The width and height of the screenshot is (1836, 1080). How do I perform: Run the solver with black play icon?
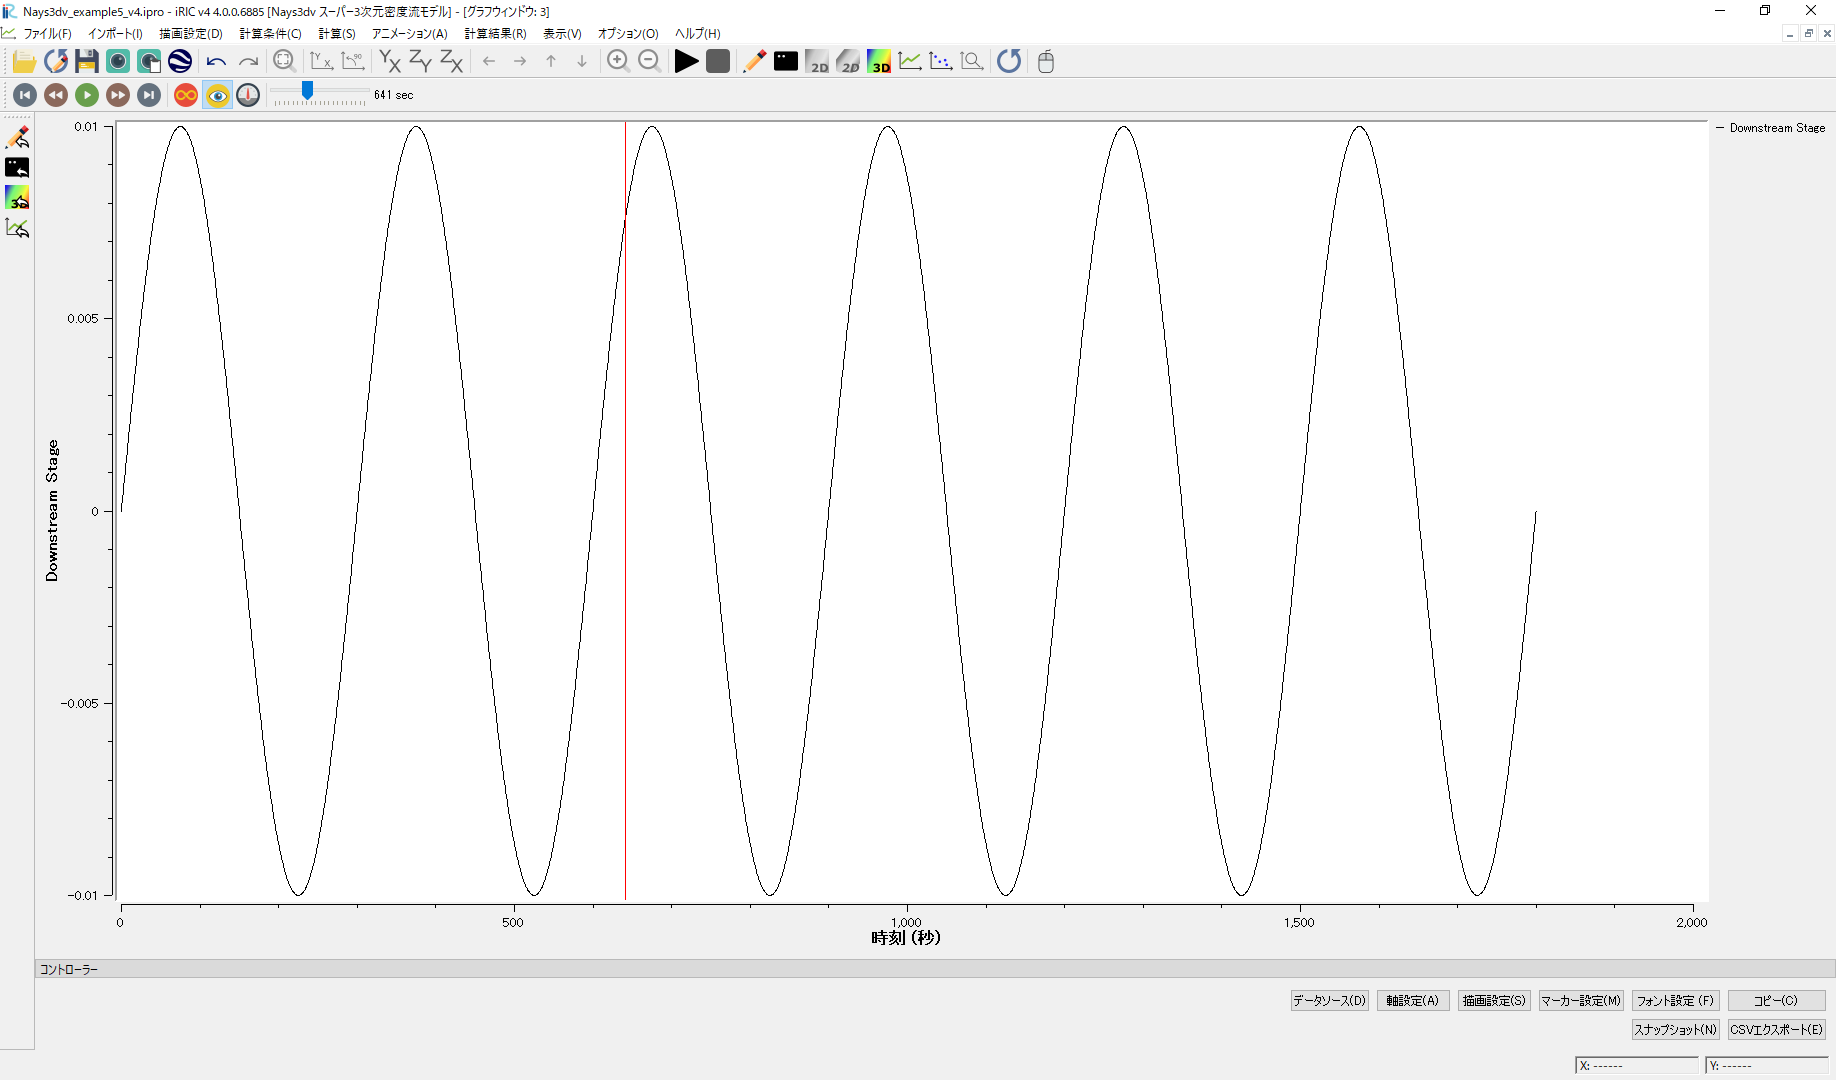coord(686,62)
